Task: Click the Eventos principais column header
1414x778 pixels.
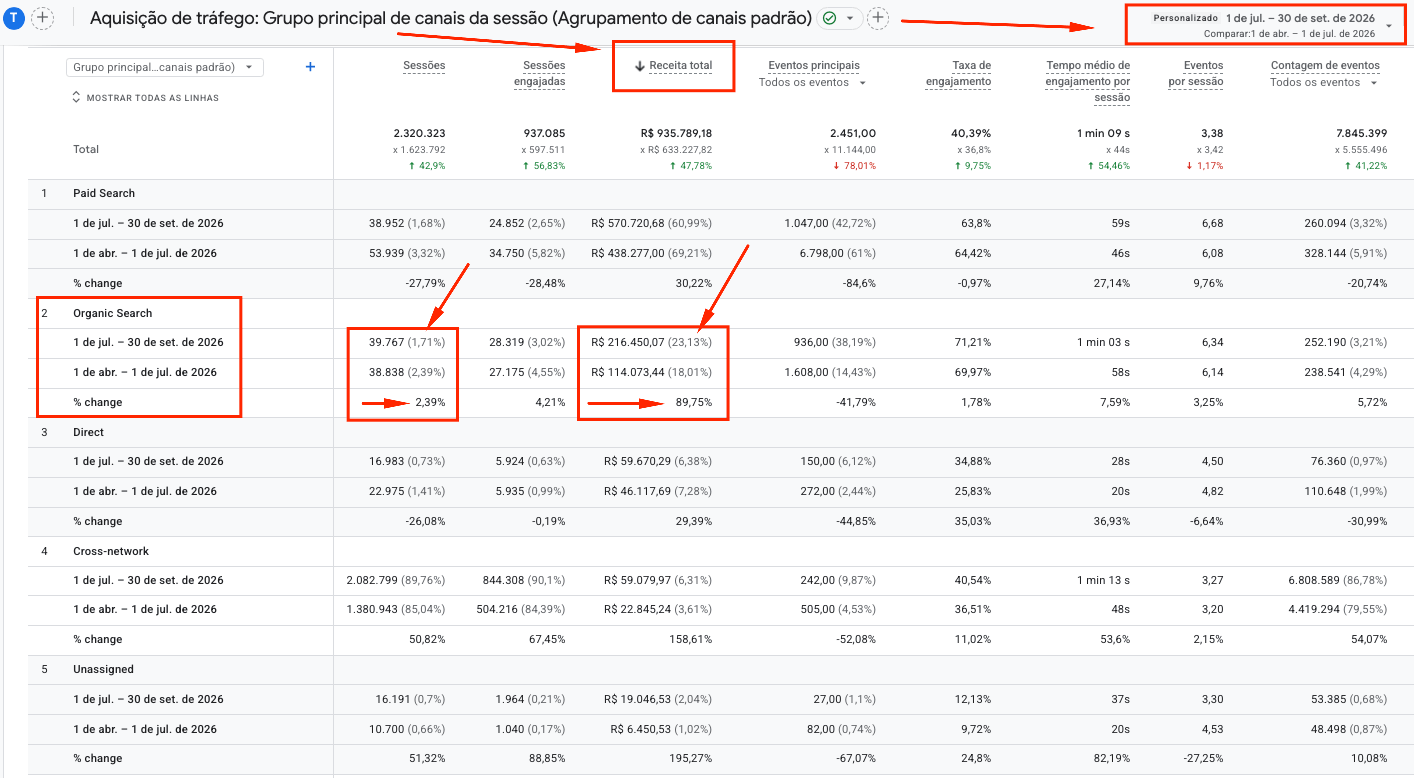Action: tap(814, 65)
